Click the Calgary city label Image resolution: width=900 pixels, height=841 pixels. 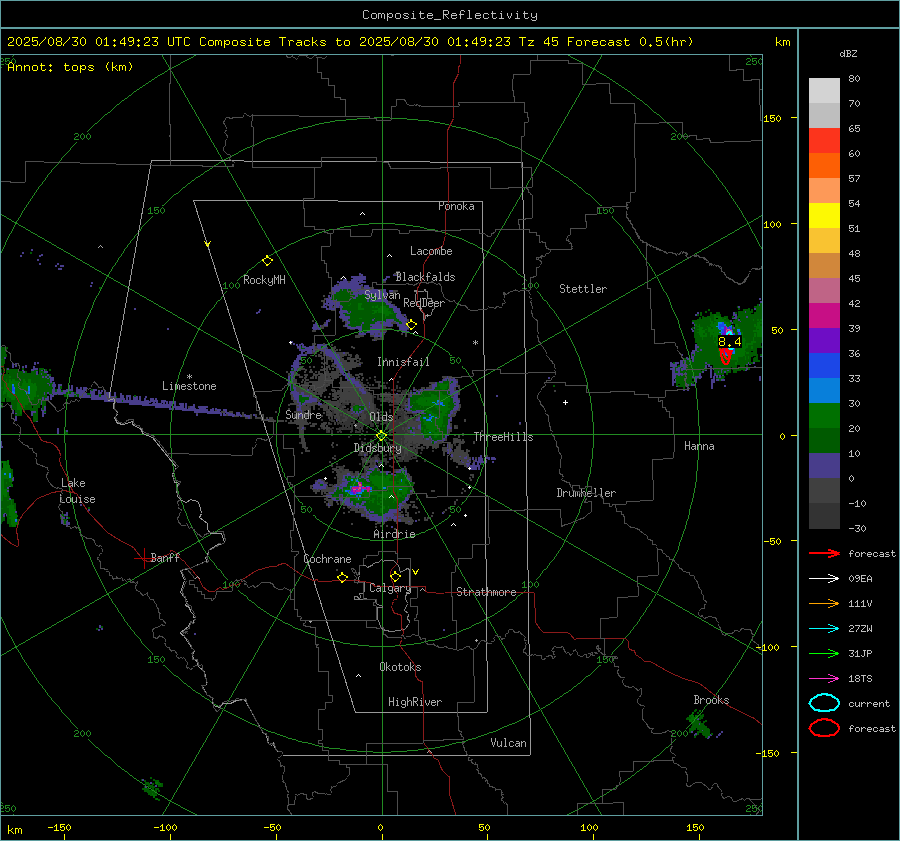pyautogui.click(x=390, y=588)
